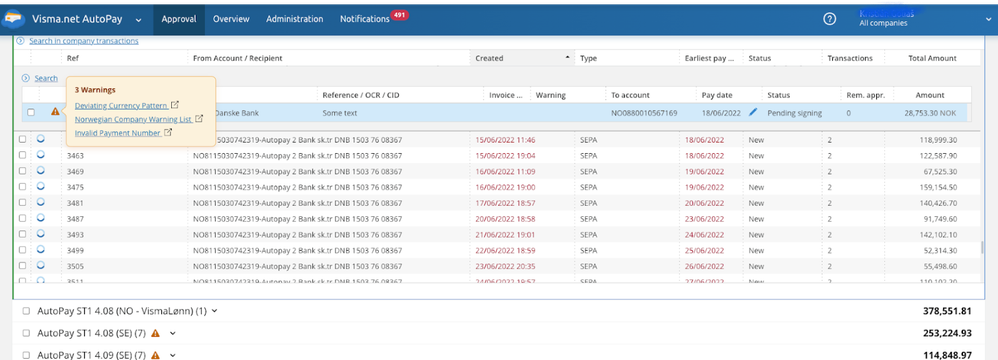Expand AutoPay ST1 4.08 (NO - VismaLønn) company group
The width and height of the screenshot is (998, 360).
[x=214, y=312]
